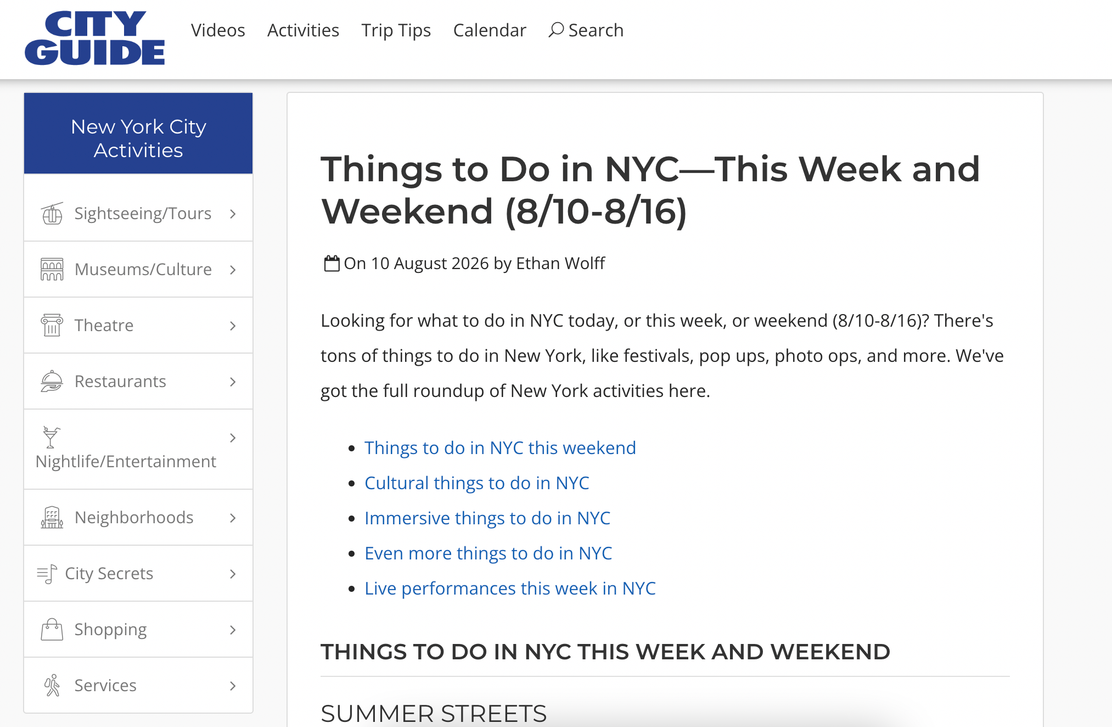1112x727 pixels.
Task: Select the City Secrets label
Action: [x=109, y=574]
